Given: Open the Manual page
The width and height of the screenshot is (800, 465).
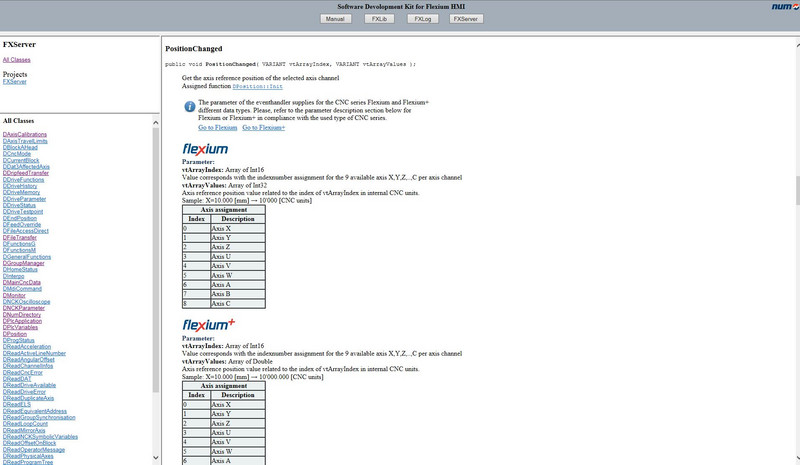Looking at the screenshot, I should click(x=336, y=18).
